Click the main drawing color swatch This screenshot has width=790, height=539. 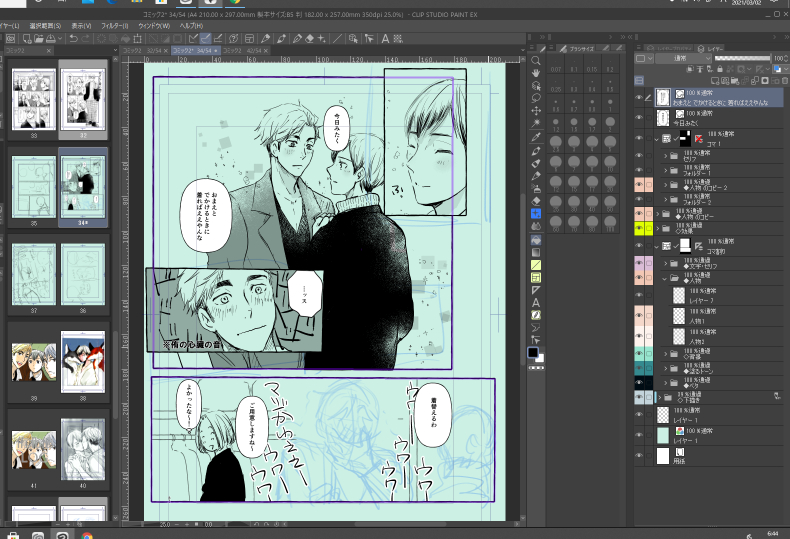(533, 352)
